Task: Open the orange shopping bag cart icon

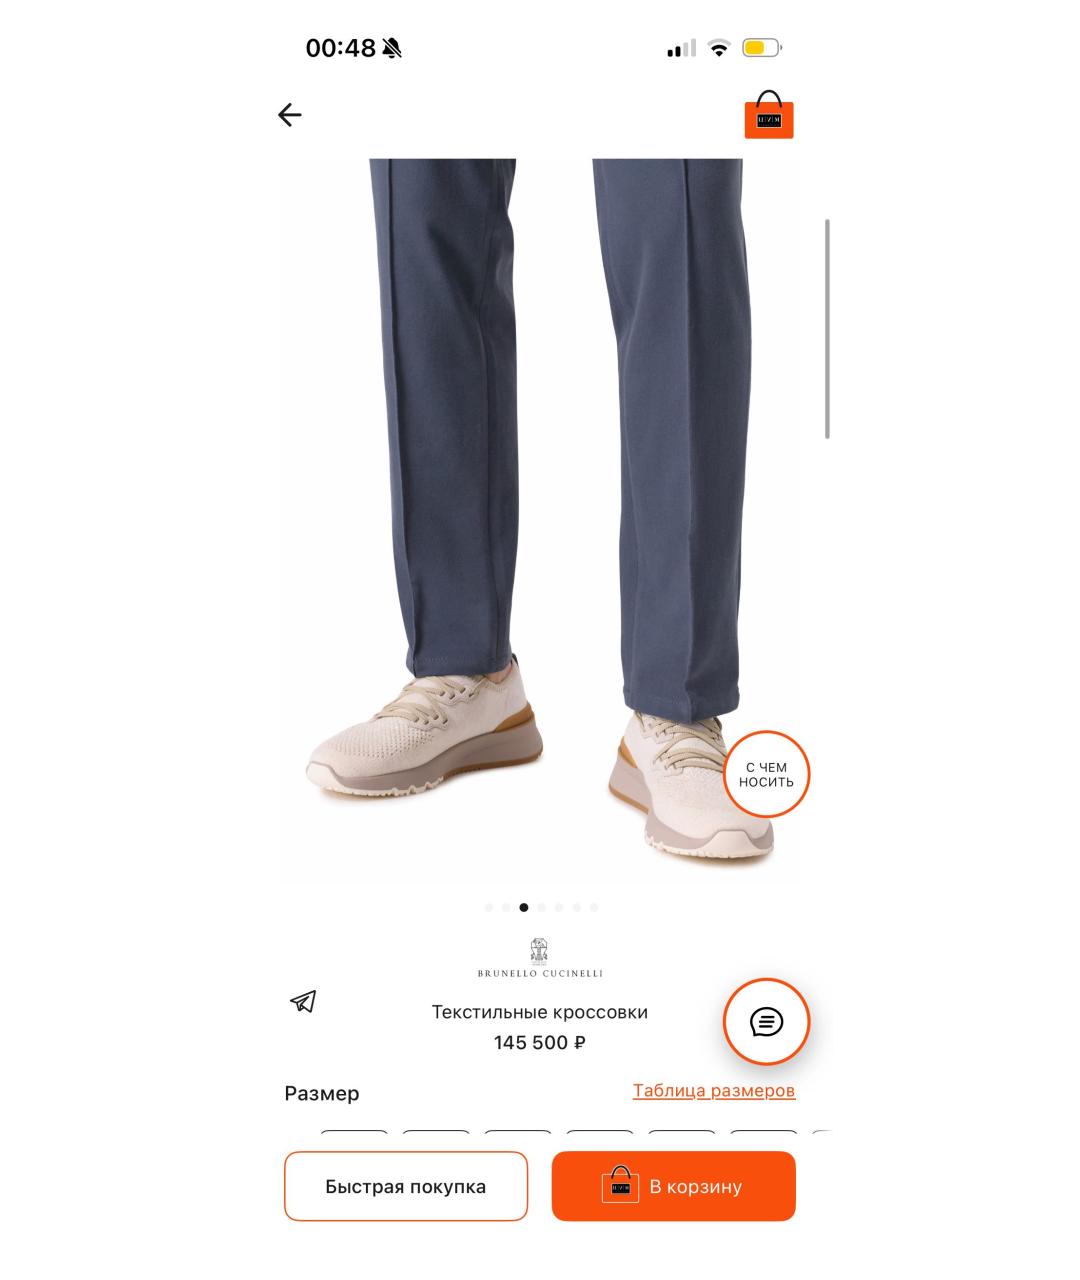Action: [x=768, y=115]
